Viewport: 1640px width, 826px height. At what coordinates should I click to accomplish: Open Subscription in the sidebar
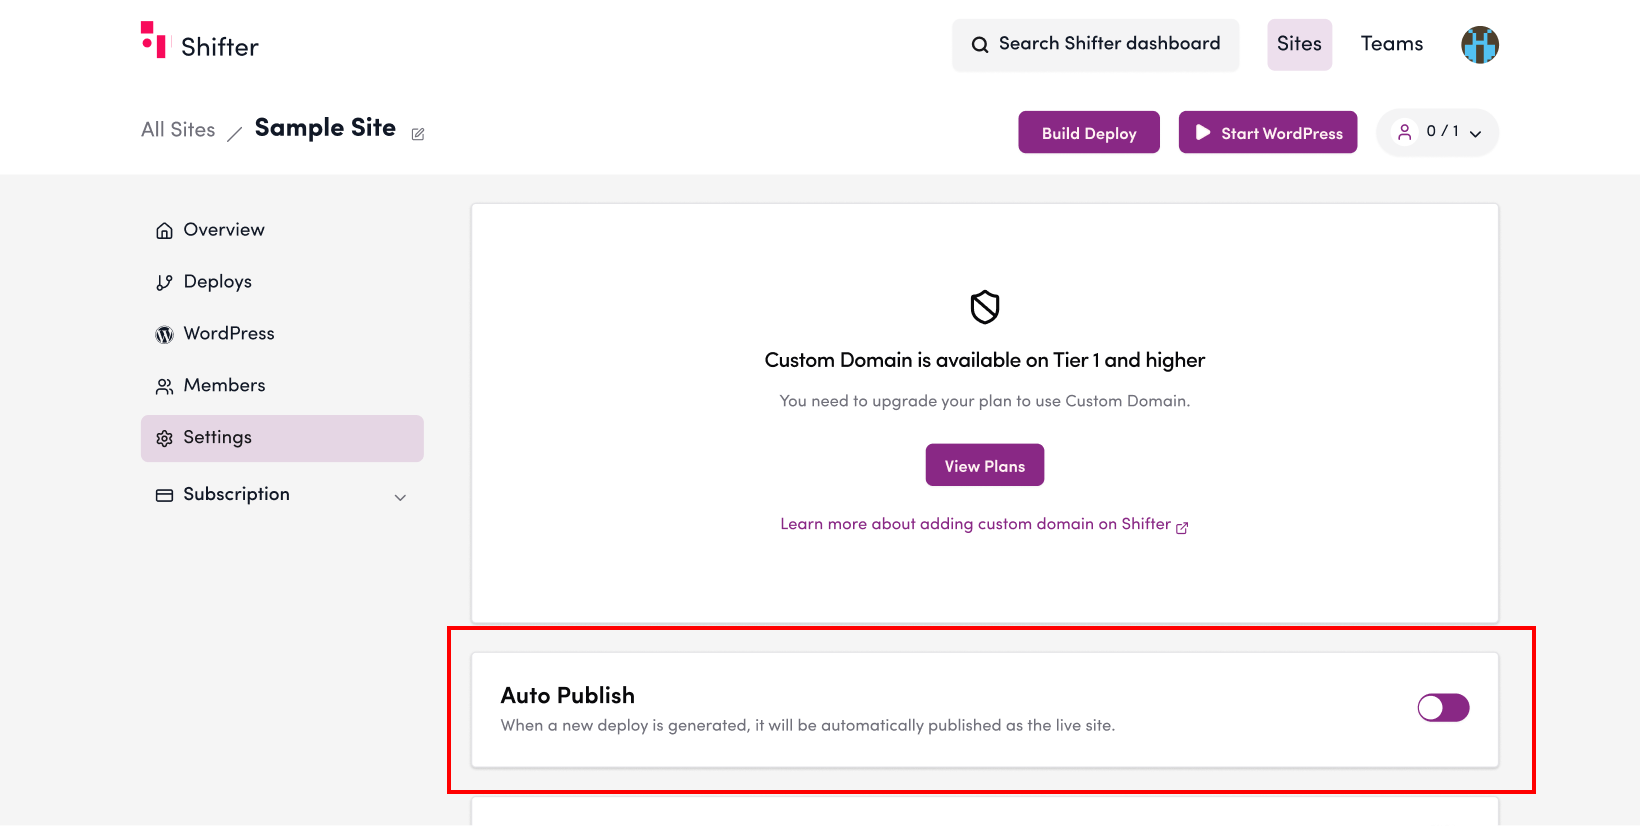pyautogui.click(x=282, y=494)
